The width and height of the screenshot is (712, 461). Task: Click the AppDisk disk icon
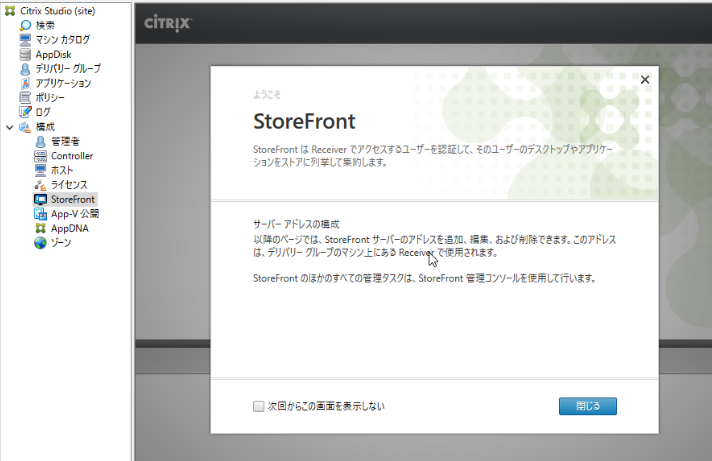pos(25,55)
